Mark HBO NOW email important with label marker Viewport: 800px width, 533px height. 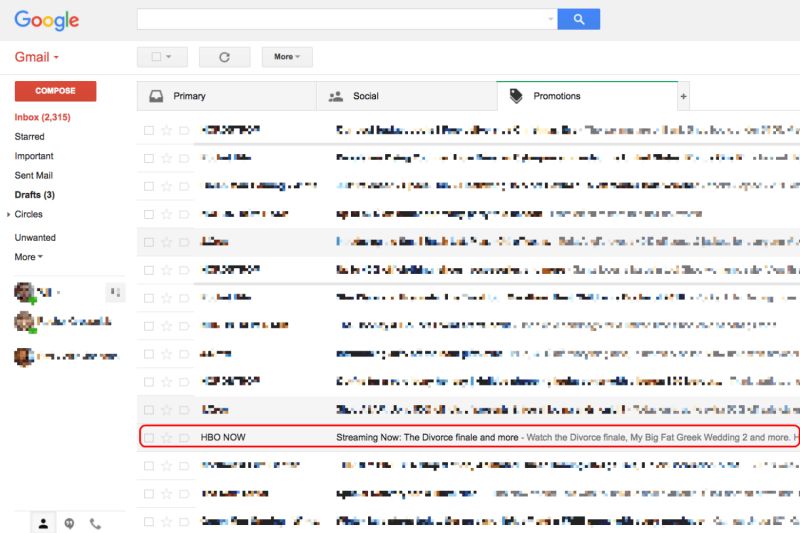pos(184,438)
